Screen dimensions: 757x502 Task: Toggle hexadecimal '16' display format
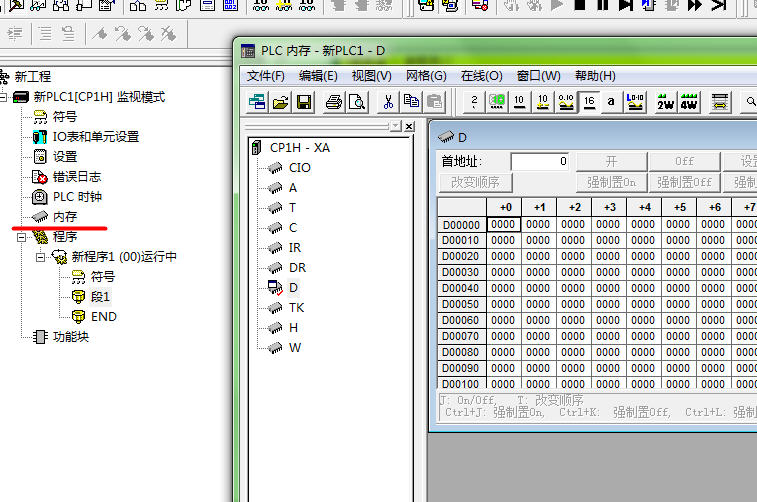pos(589,102)
